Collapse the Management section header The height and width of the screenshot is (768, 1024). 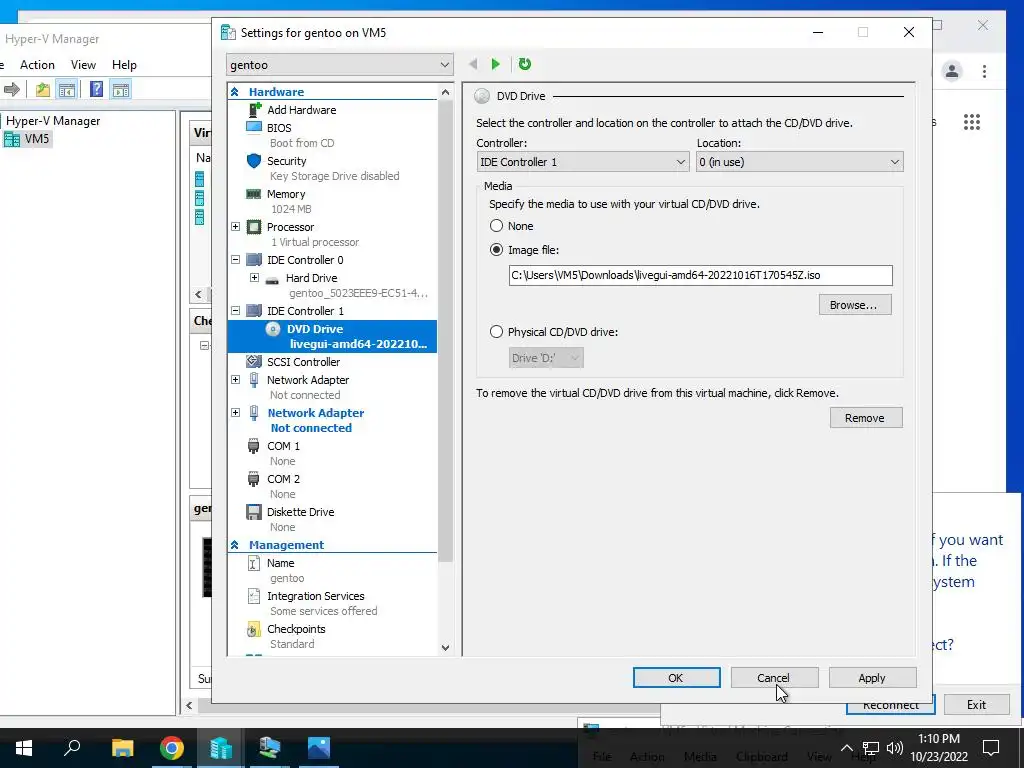(234, 545)
